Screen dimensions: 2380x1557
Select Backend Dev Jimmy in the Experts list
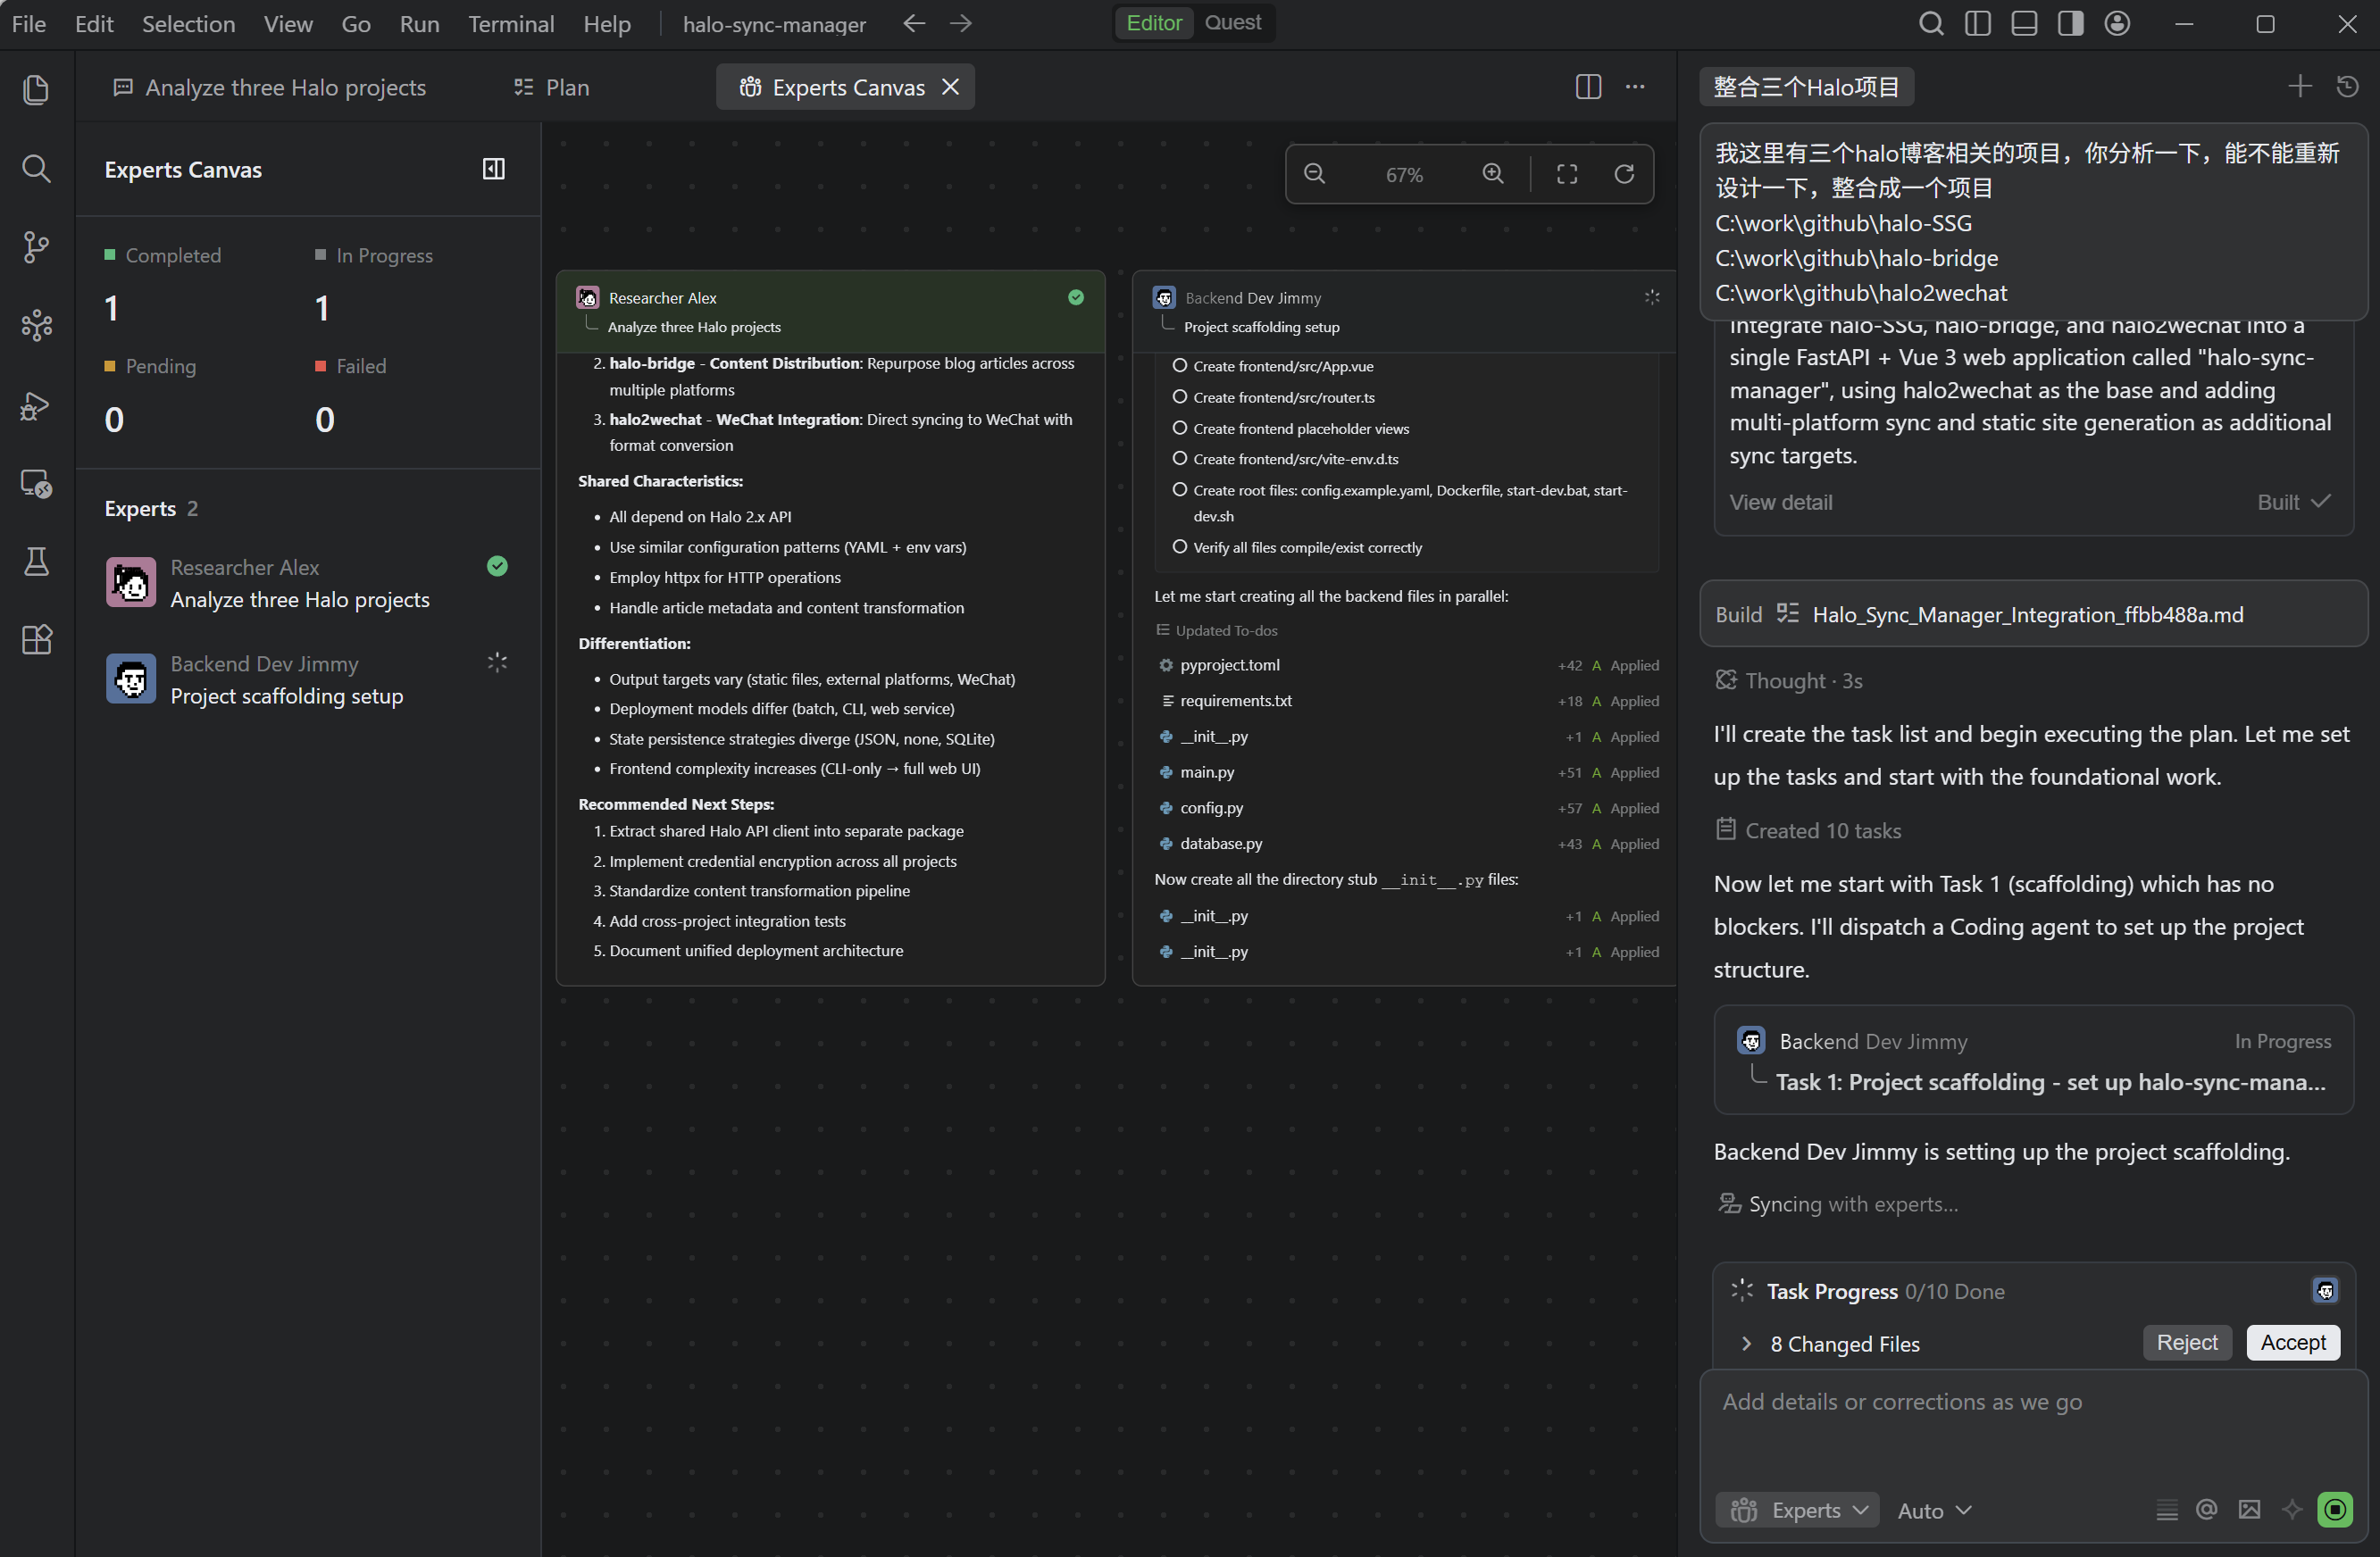308,679
